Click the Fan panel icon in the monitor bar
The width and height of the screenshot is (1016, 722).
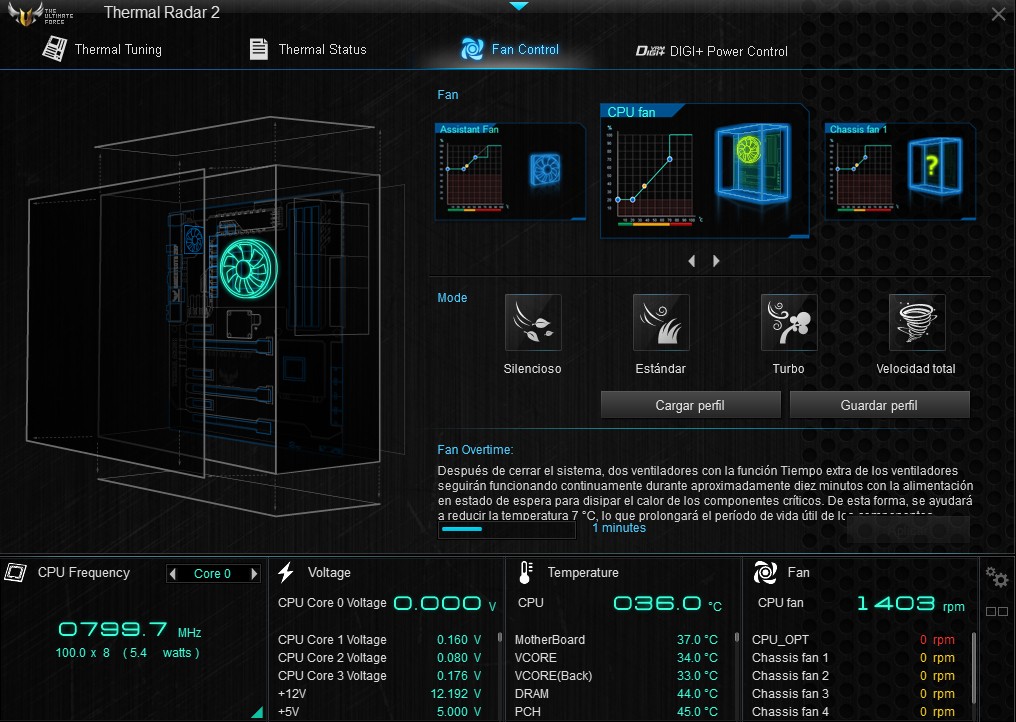click(765, 572)
